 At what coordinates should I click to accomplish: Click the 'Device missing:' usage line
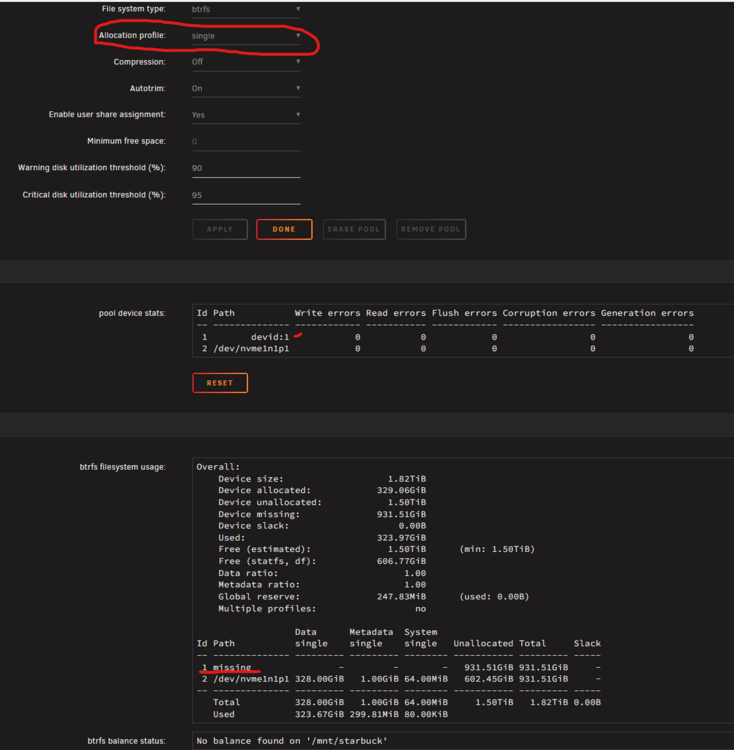322,514
